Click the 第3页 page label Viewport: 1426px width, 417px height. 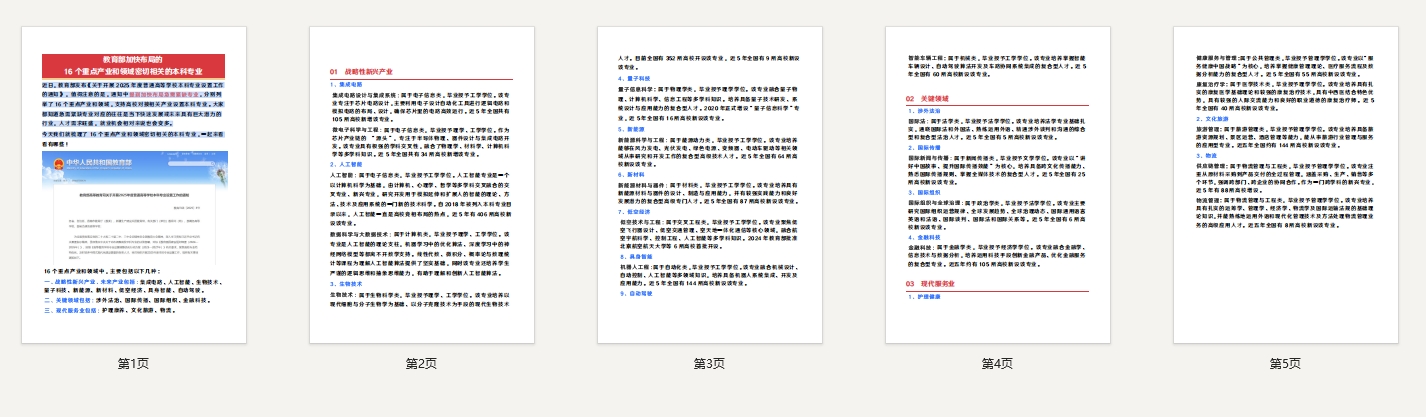[710, 363]
